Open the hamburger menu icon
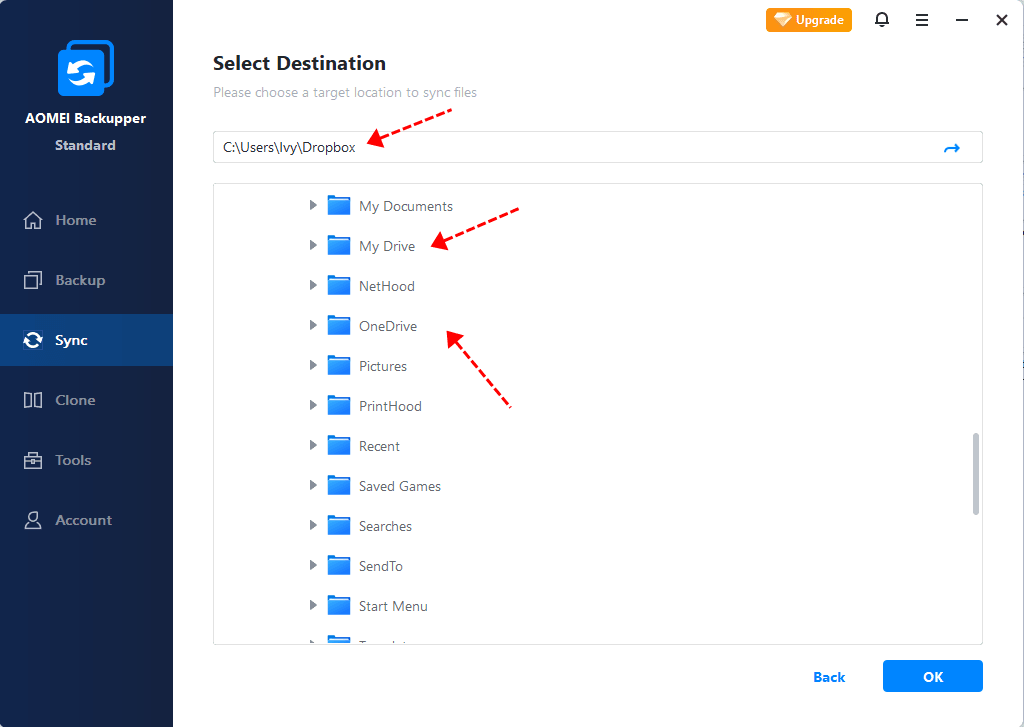This screenshot has width=1024, height=727. tap(921, 20)
